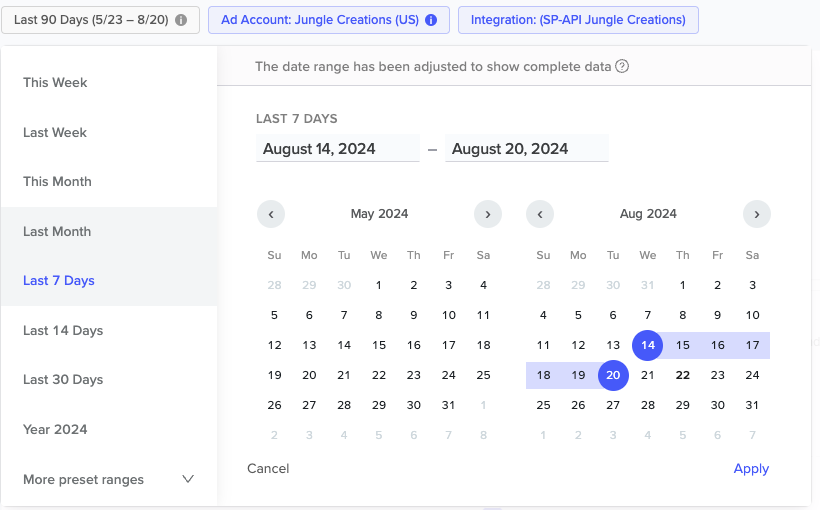Click the date range adjusted message text
820x510 pixels.
click(433, 66)
